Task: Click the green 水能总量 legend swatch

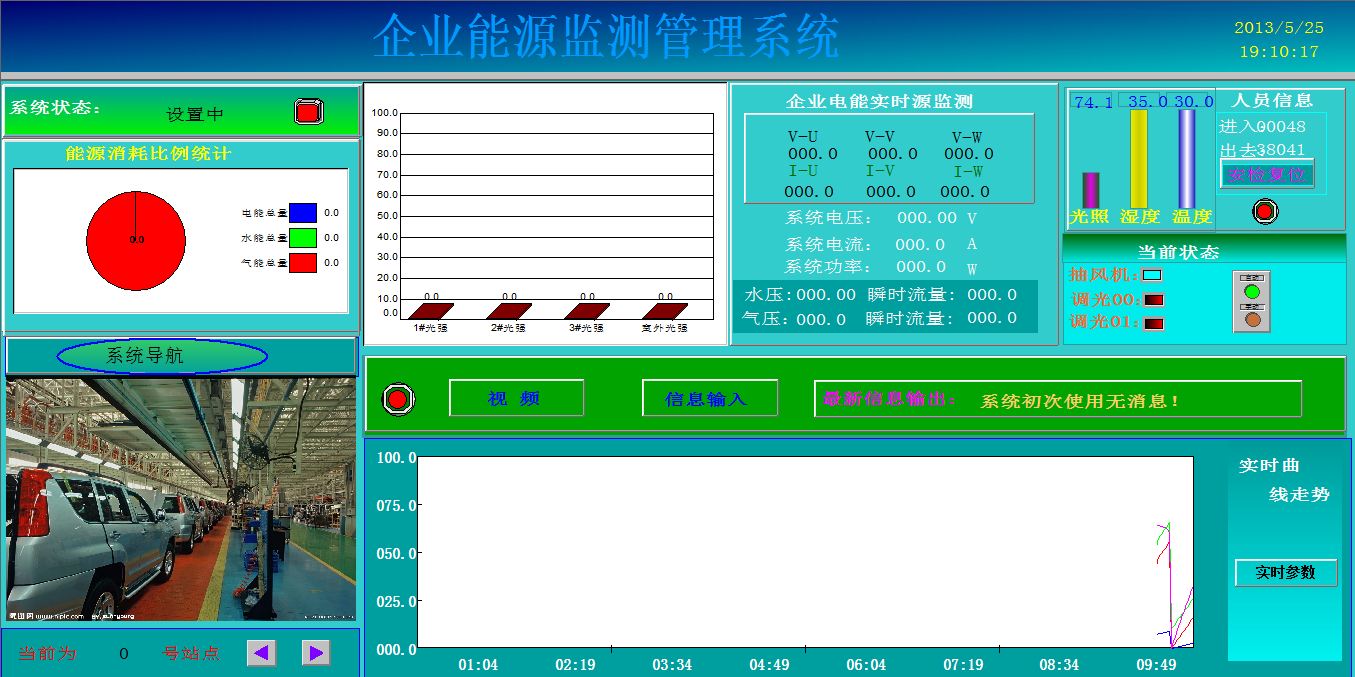Action: click(303, 238)
